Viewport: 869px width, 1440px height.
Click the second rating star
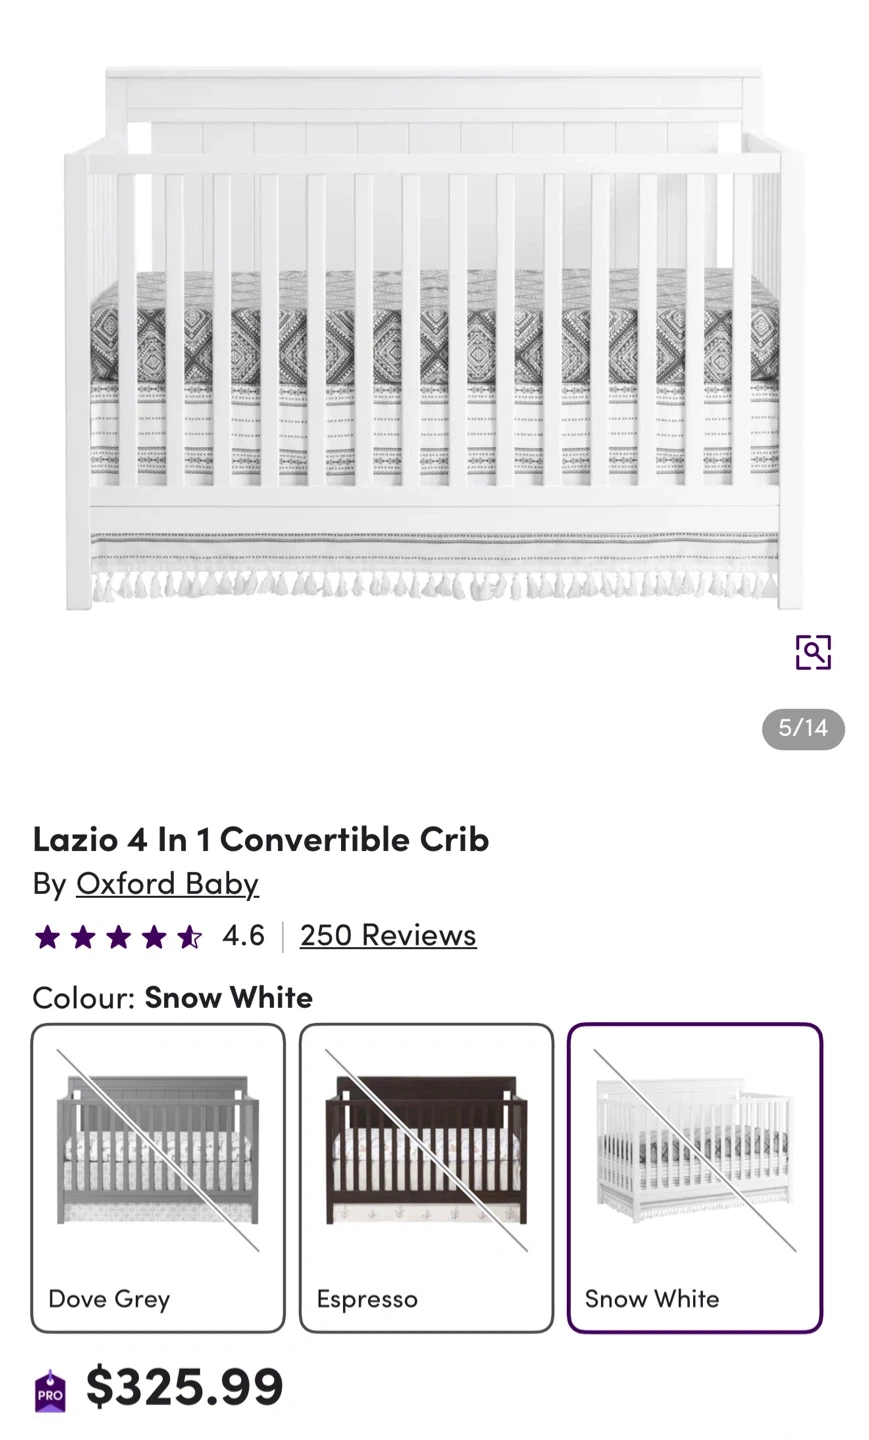(83, 937)
